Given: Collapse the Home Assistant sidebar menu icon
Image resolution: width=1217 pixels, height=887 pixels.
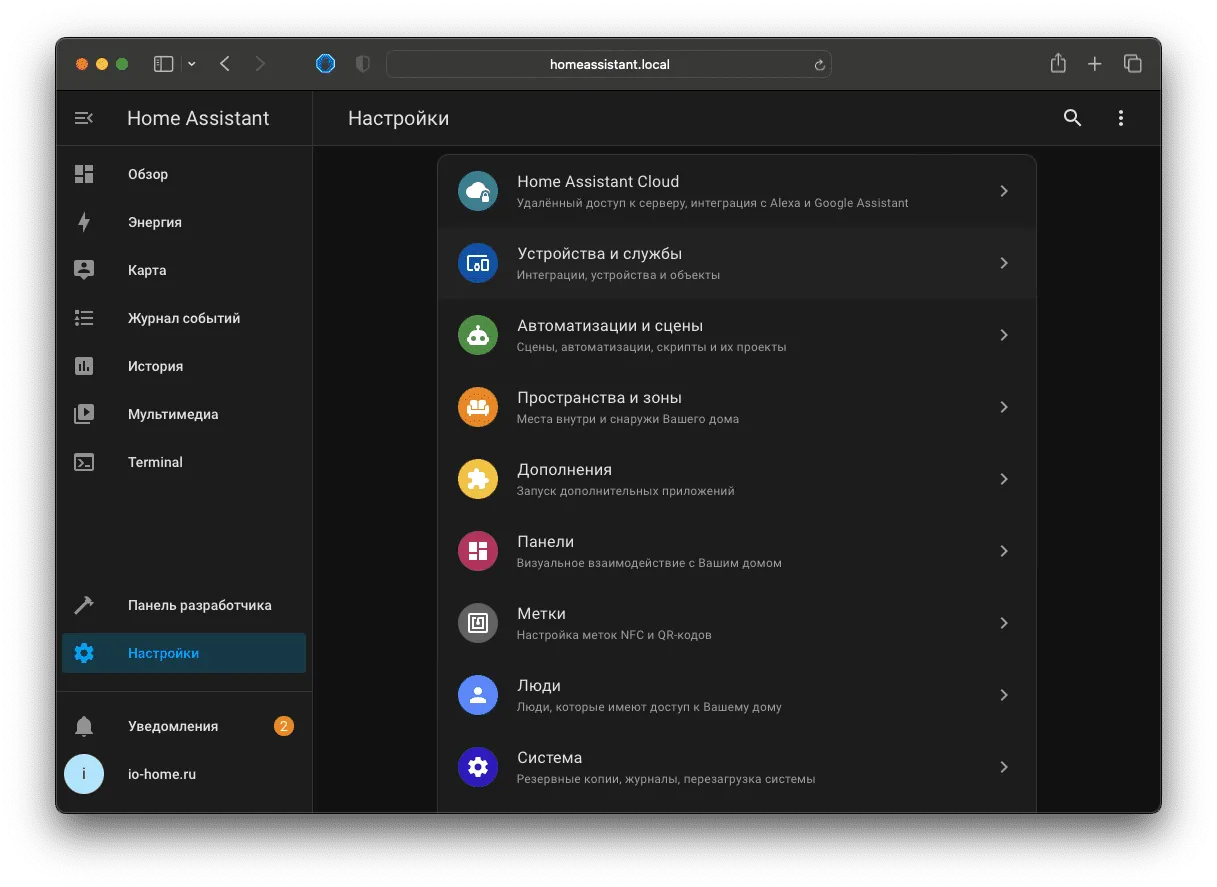Looking at the screenshot, I should (84, 118).
